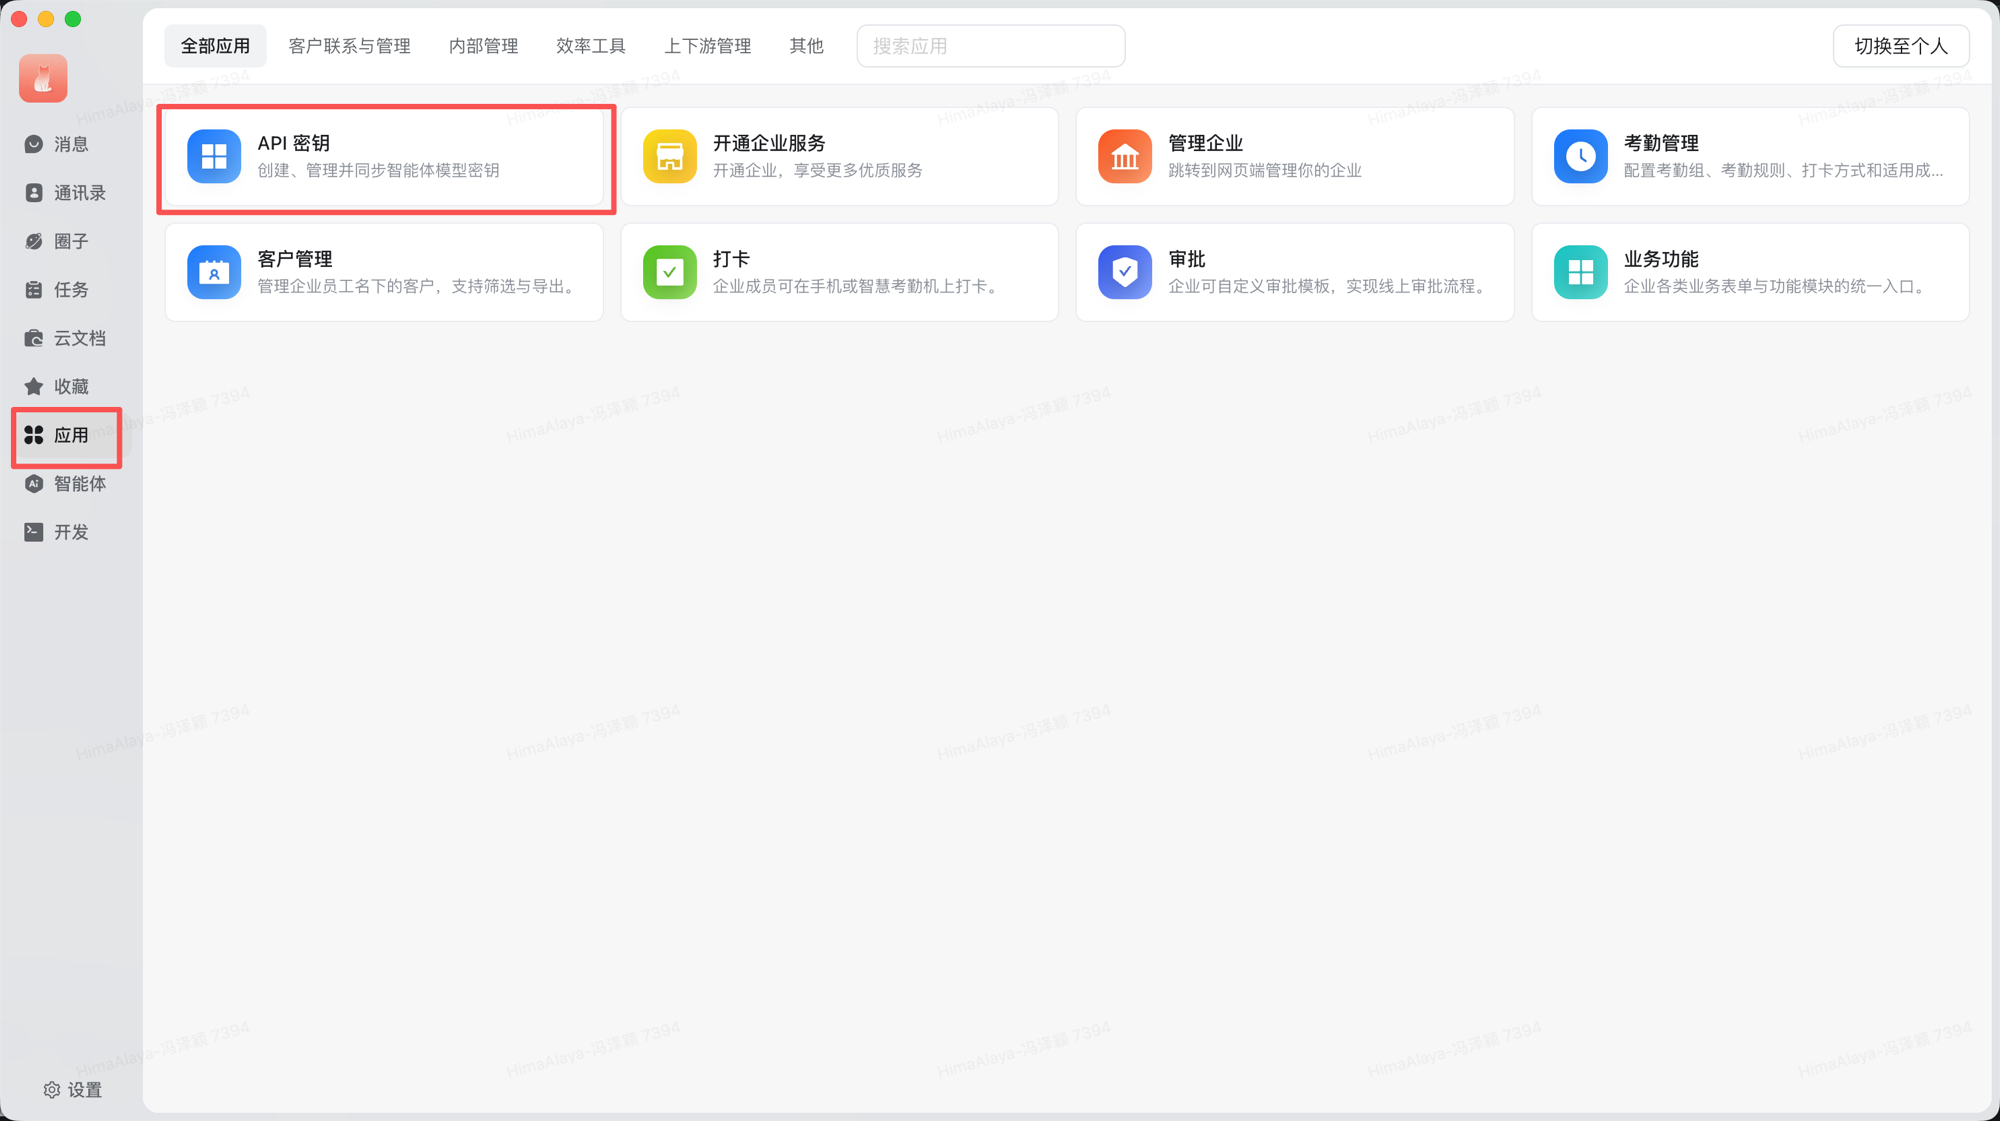This screenshot has height=1121, width=2000.
Task: Click the 打卡 title text
Action: (x=730, y=259)
